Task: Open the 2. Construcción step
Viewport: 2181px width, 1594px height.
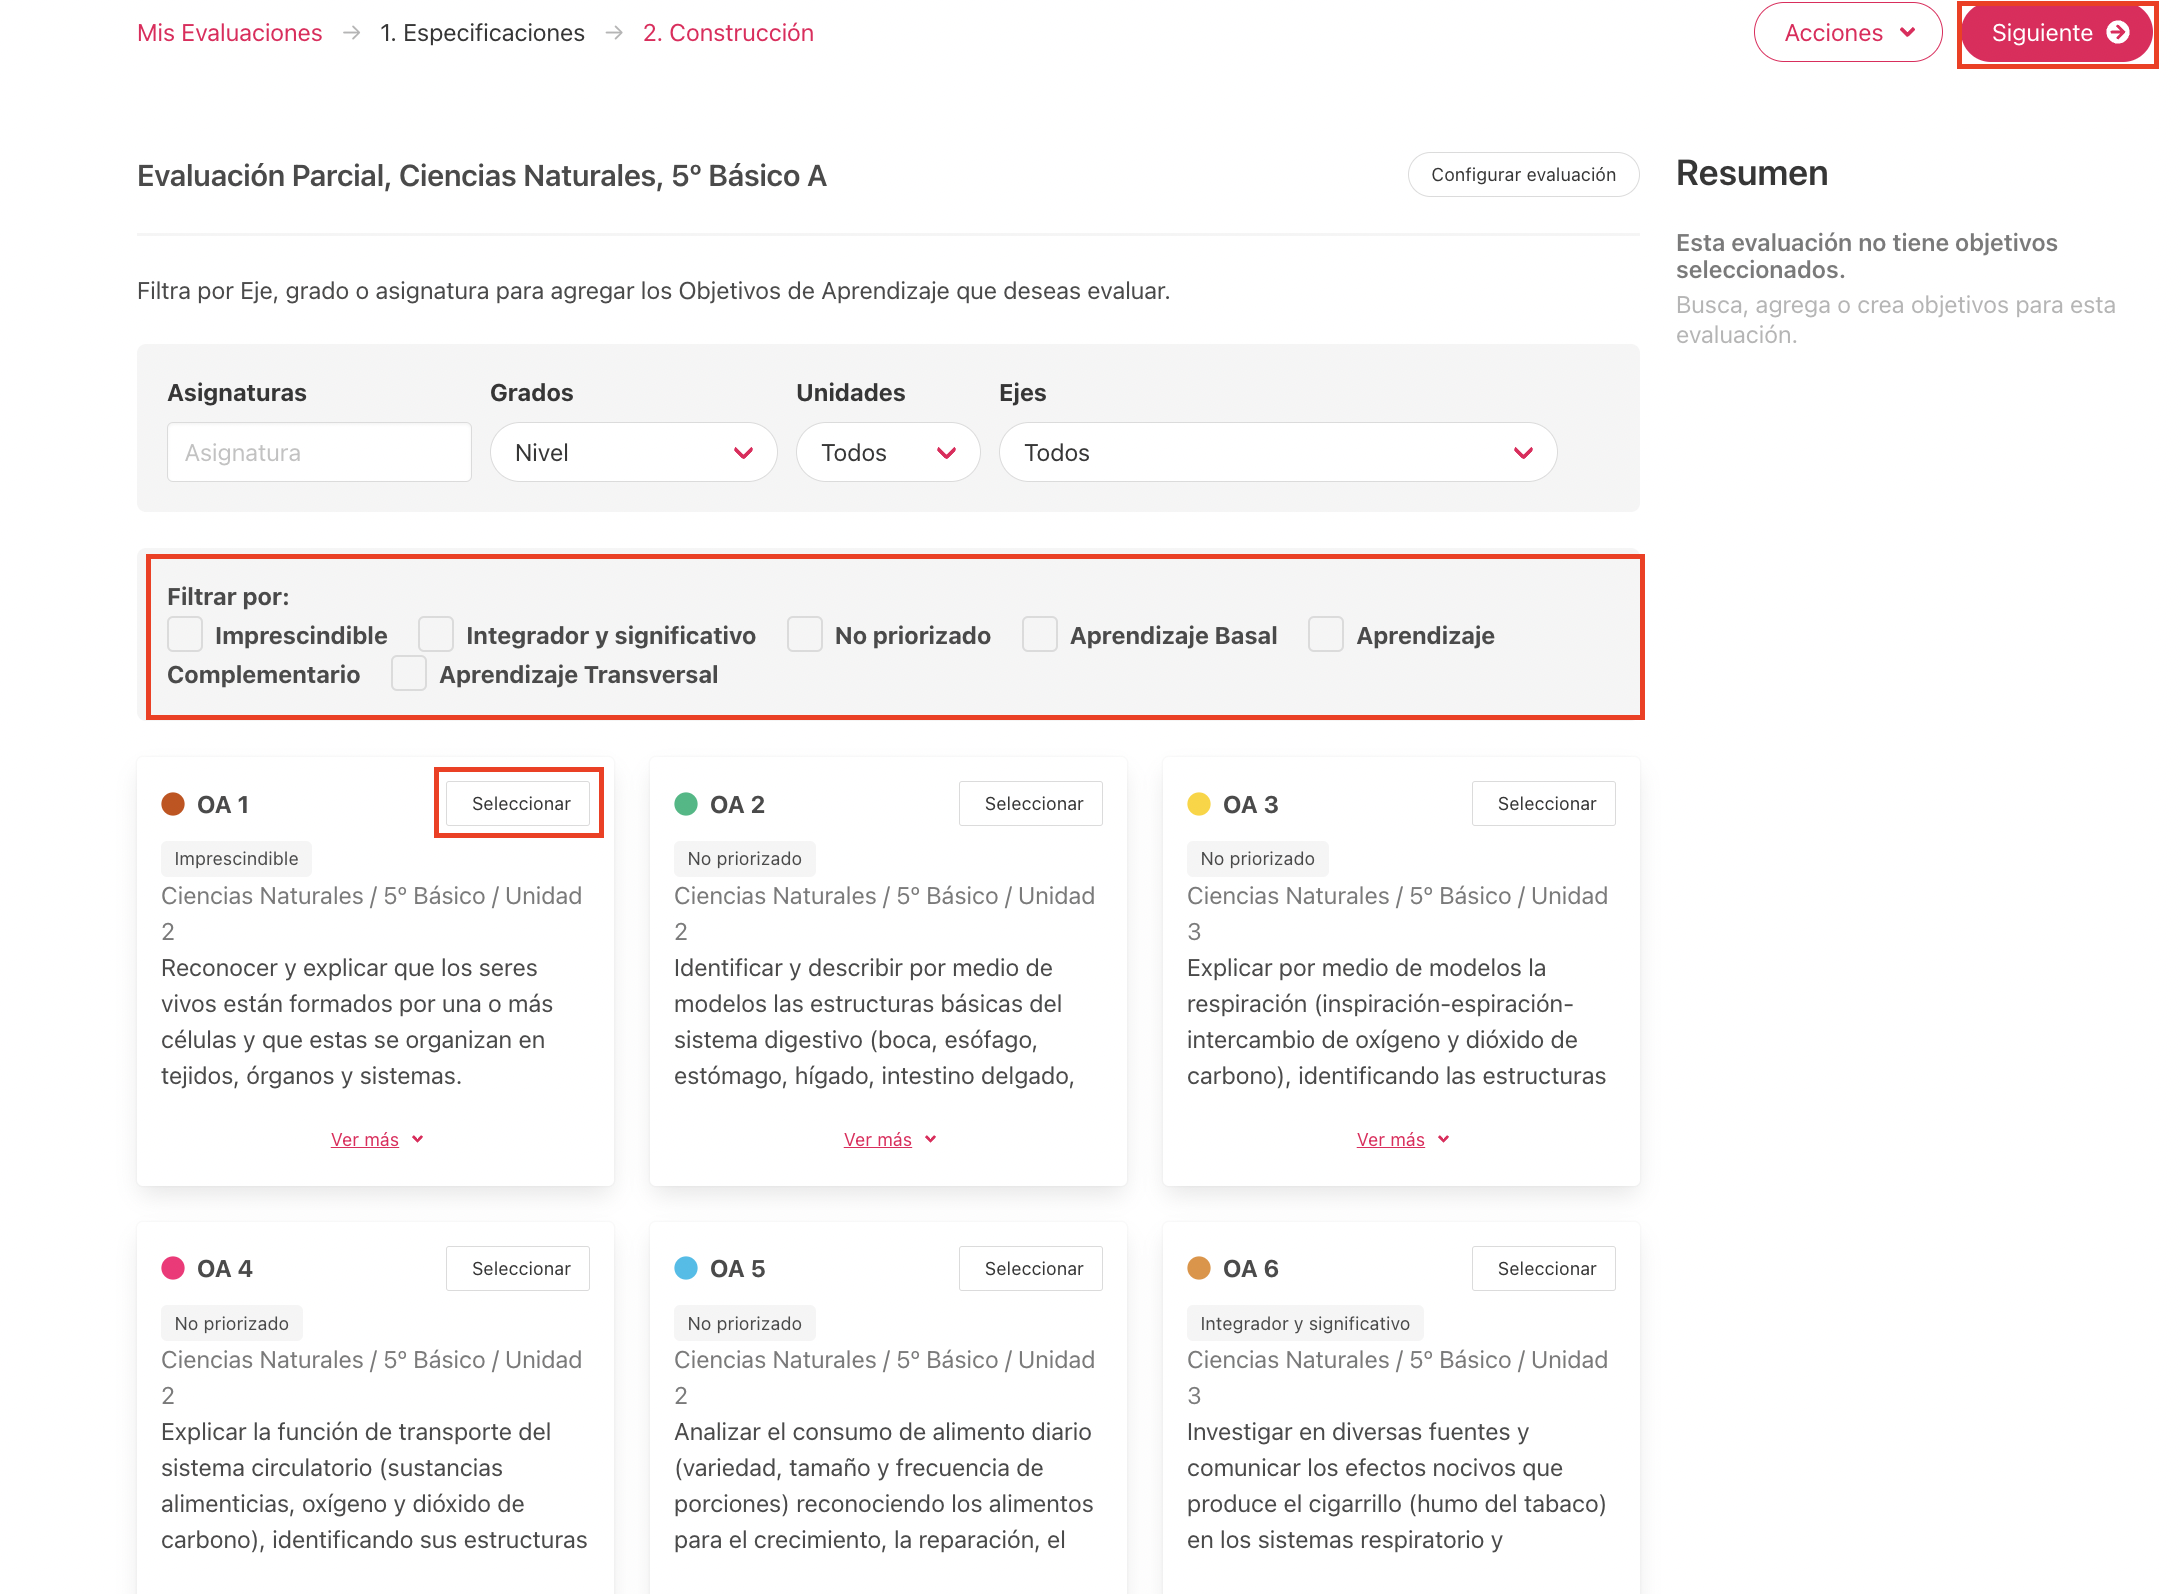Action: pos(728,33)
